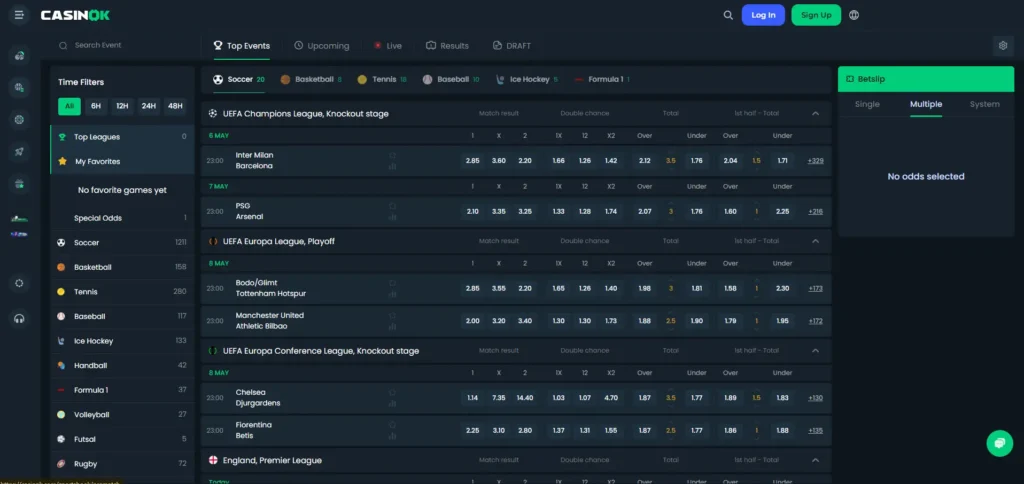Expand Soccer in the sports sidebar

122,242
